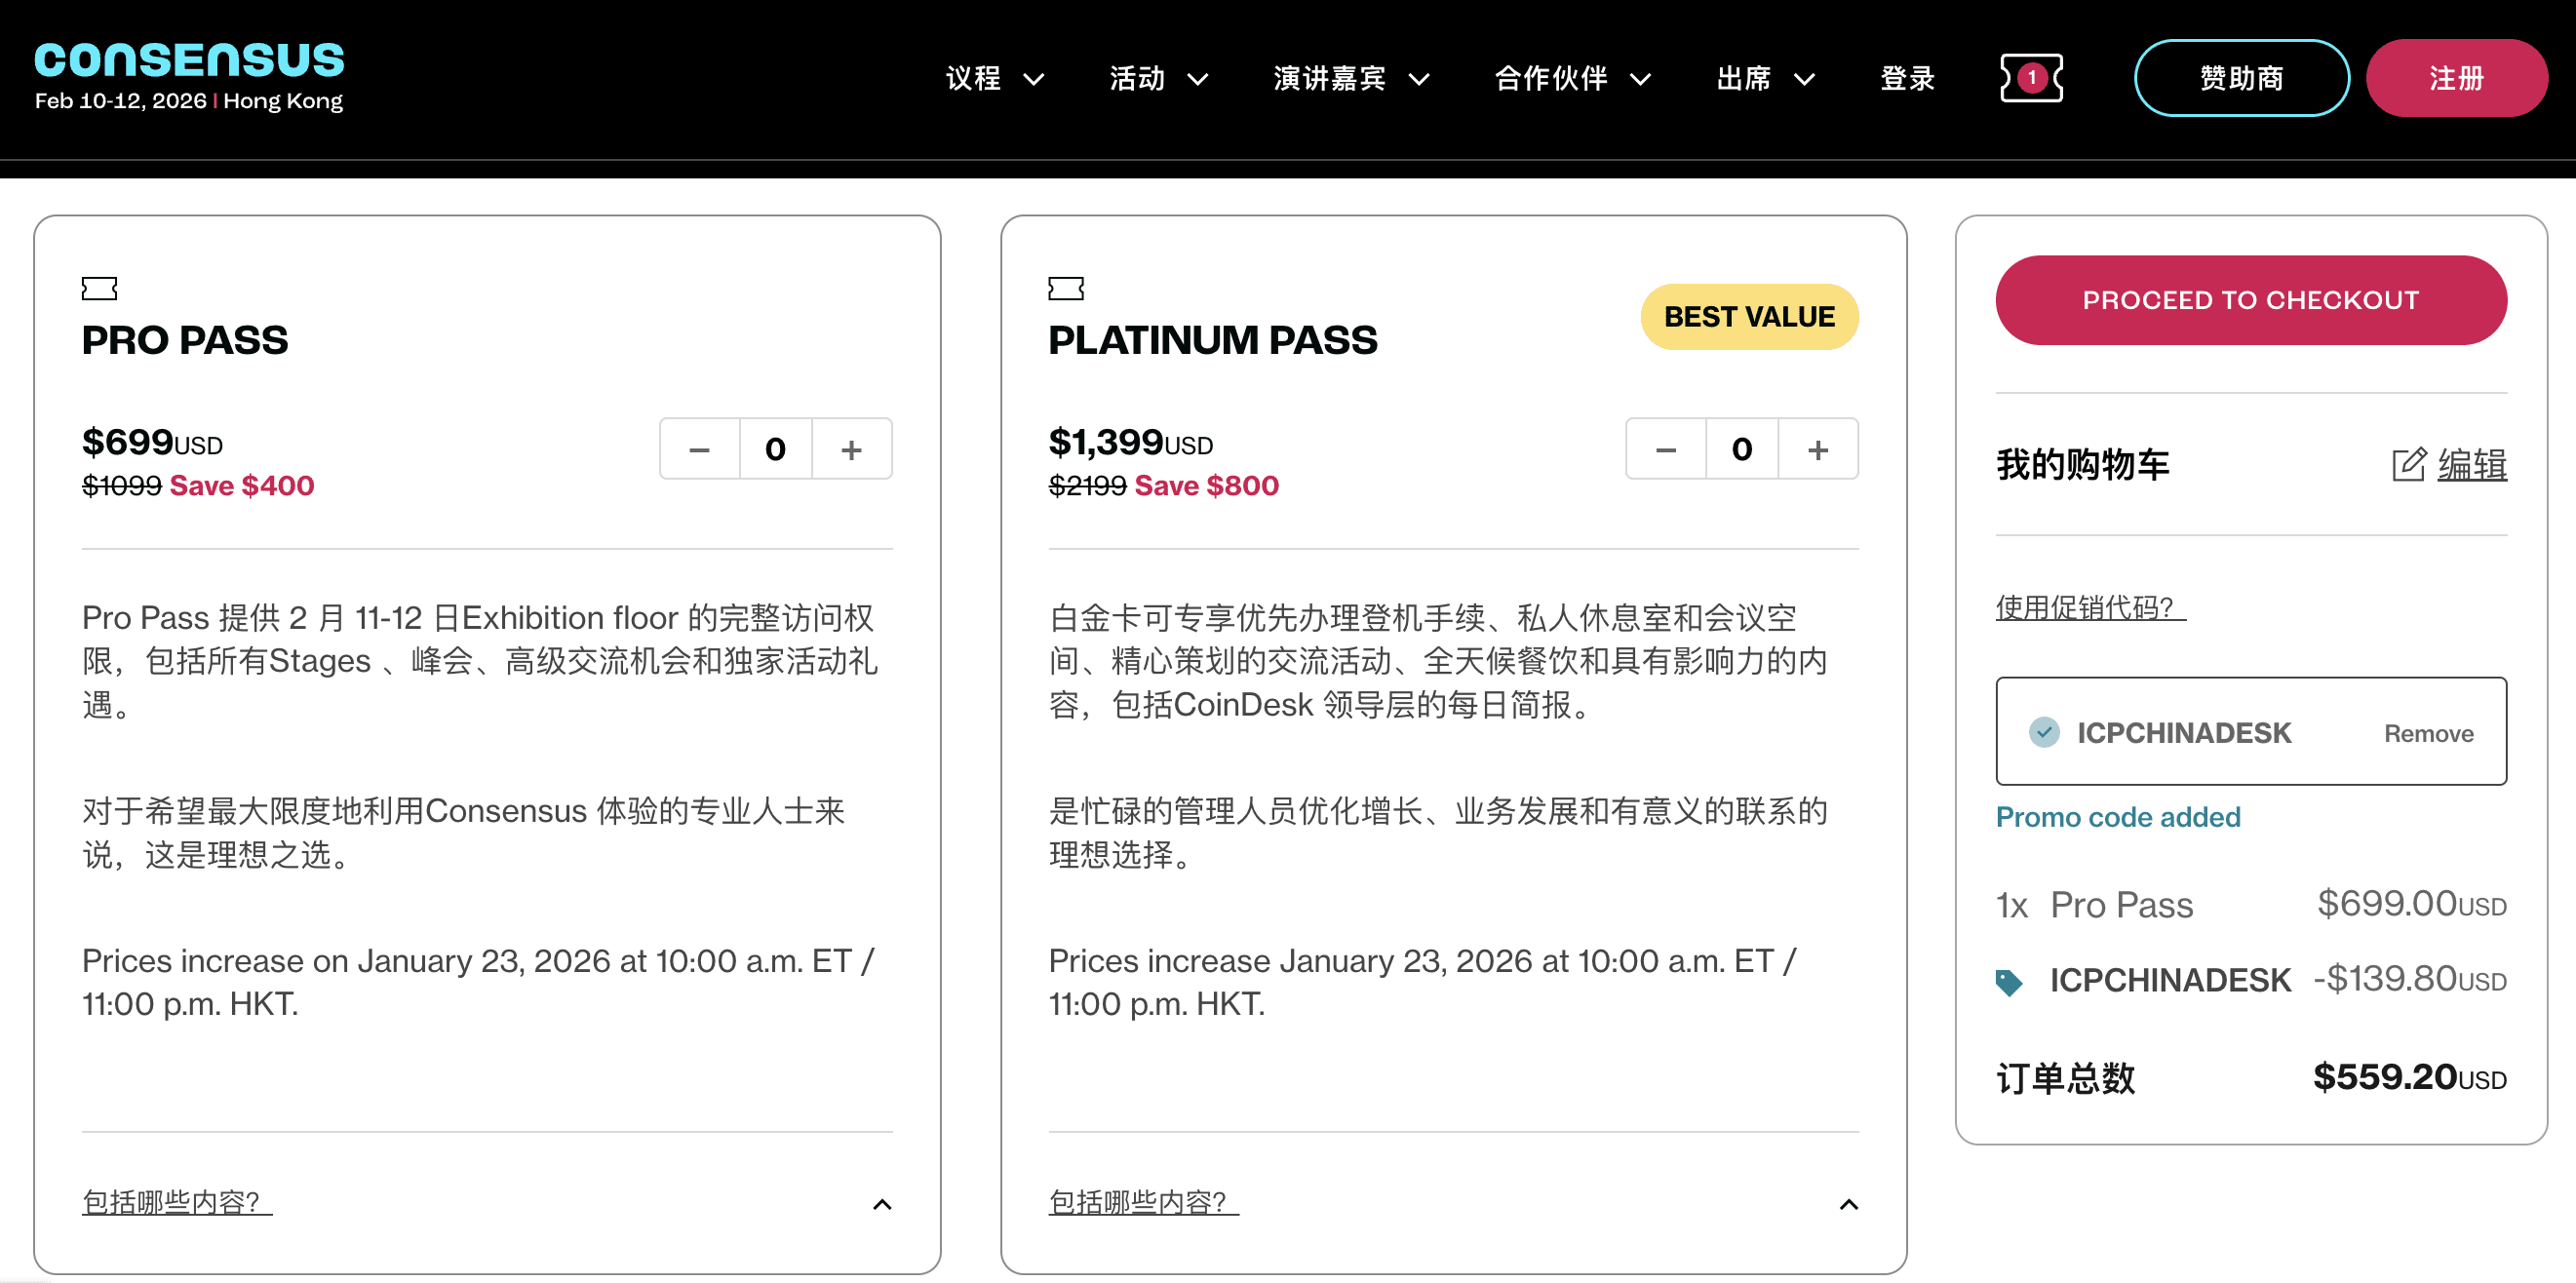Increase Pro Pass quantity with plus
Viewport: 2576px width, 1283px height.
pos(851,450)
